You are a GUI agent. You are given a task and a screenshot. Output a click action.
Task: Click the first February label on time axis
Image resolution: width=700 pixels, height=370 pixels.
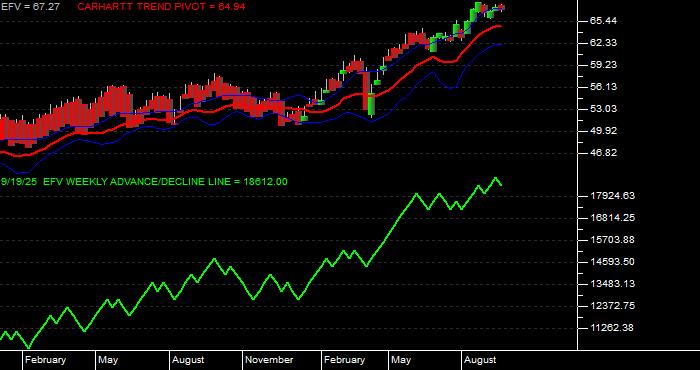click(x=46, y=360)
